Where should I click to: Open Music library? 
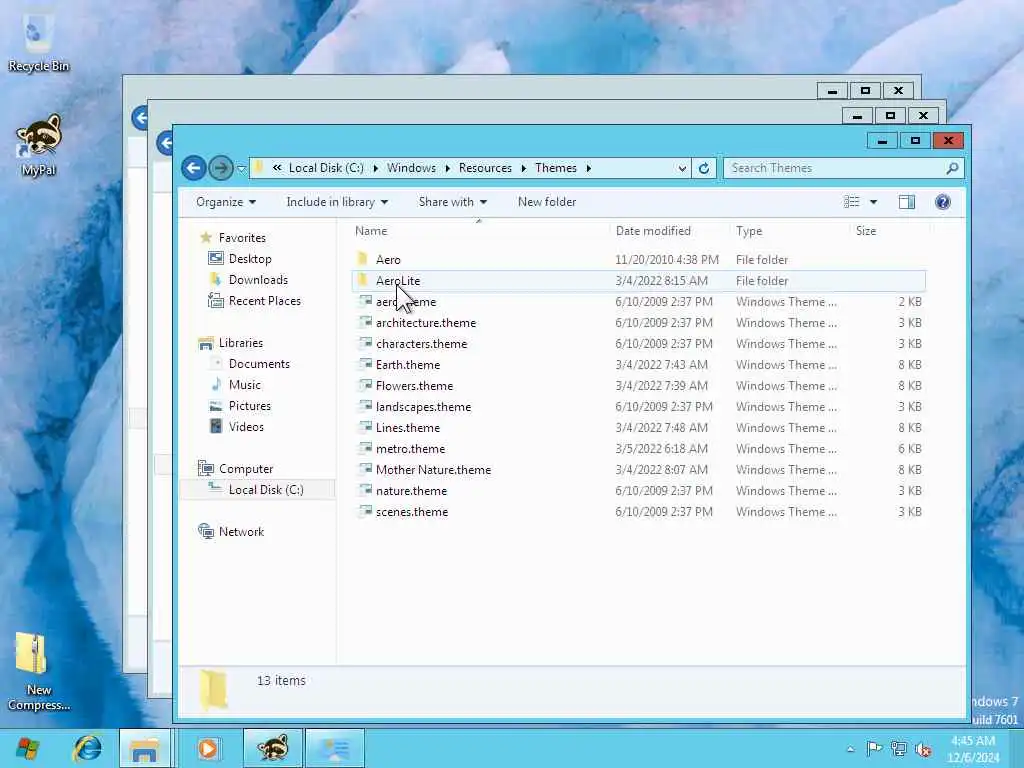tap(244, 385)
